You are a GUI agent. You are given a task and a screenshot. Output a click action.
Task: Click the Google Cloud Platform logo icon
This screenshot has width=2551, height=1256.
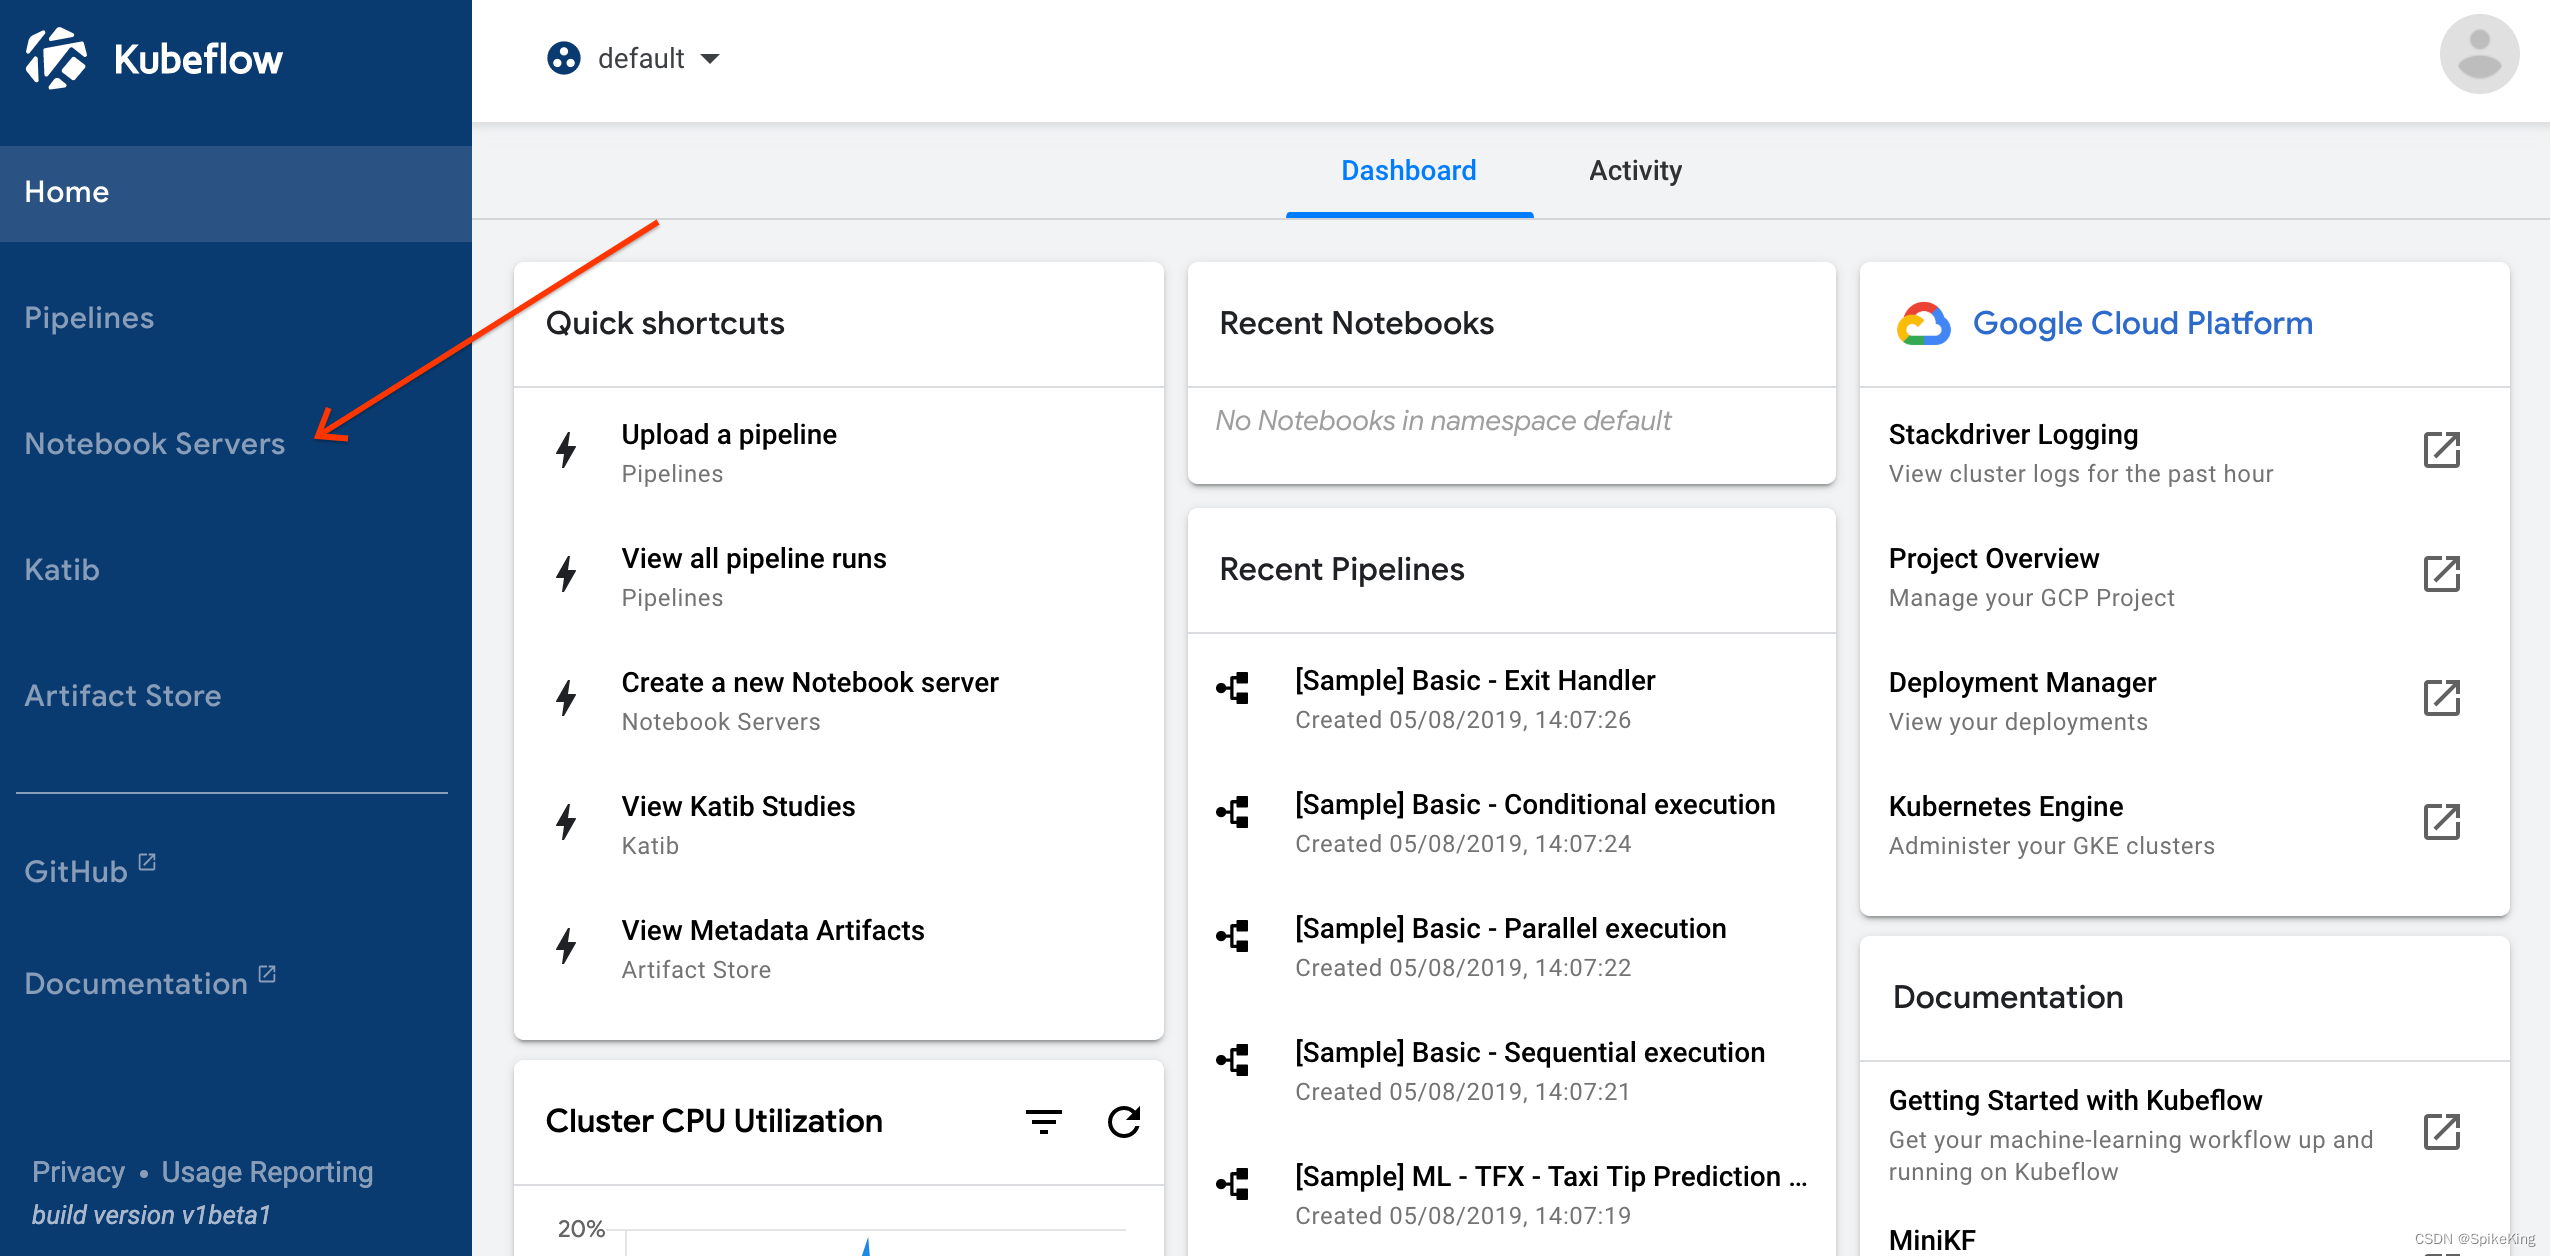pyautogui.click(x=1923, y=324)
